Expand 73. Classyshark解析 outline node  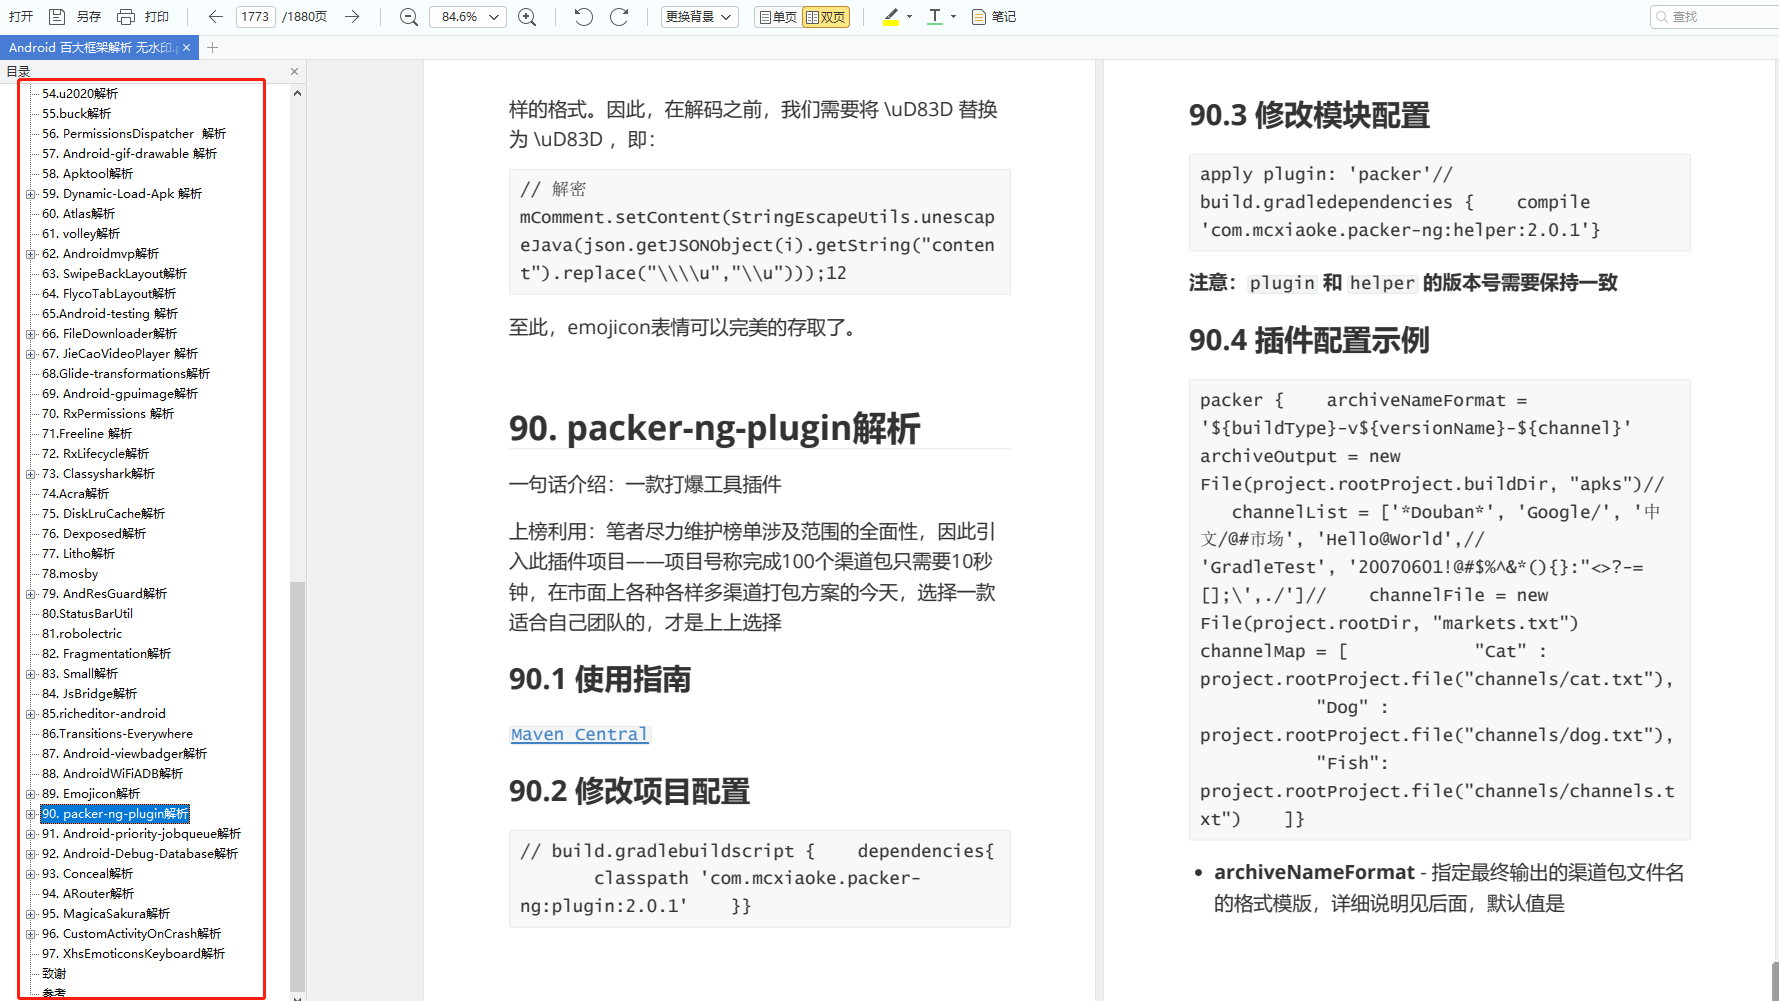tap(31, 474)
